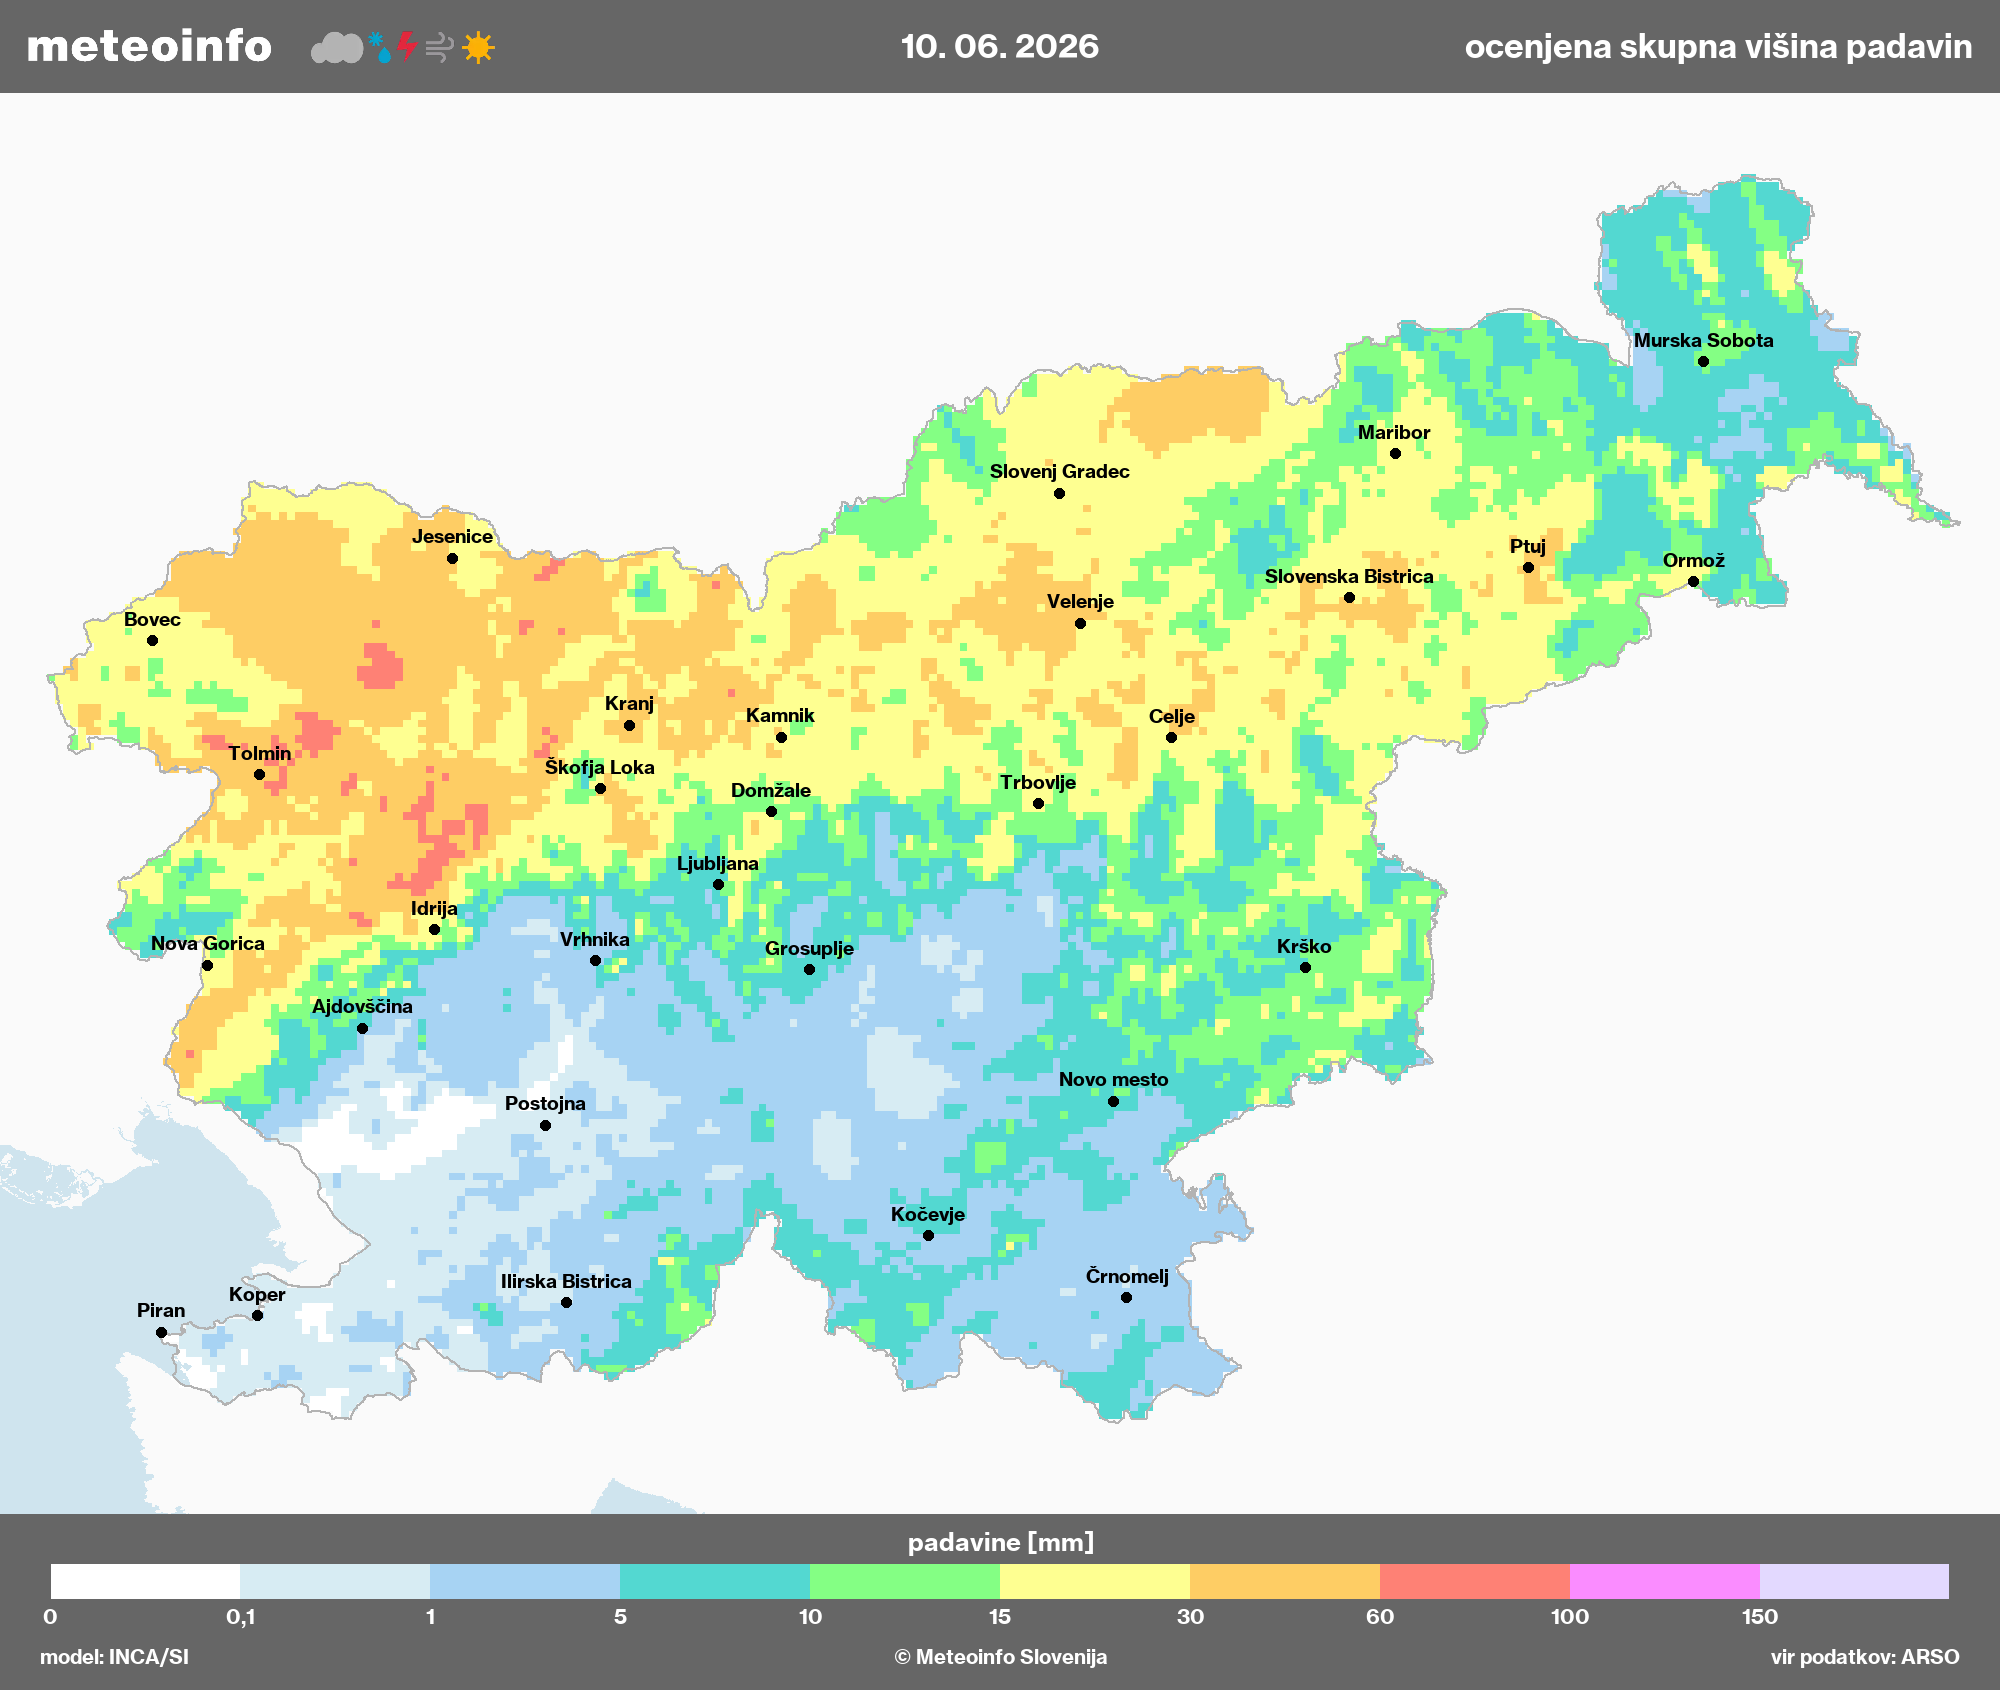This screenshot has height=1690, width=2000.
Task: Click the ocenjena skupna višina padavin title
Action: [1718, 46]
